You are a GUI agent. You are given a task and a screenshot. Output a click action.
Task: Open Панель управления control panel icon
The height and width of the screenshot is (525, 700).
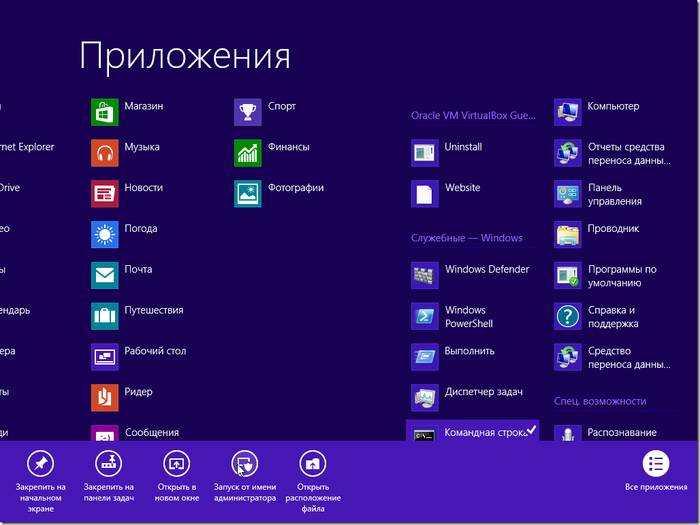tap(568, 194)
